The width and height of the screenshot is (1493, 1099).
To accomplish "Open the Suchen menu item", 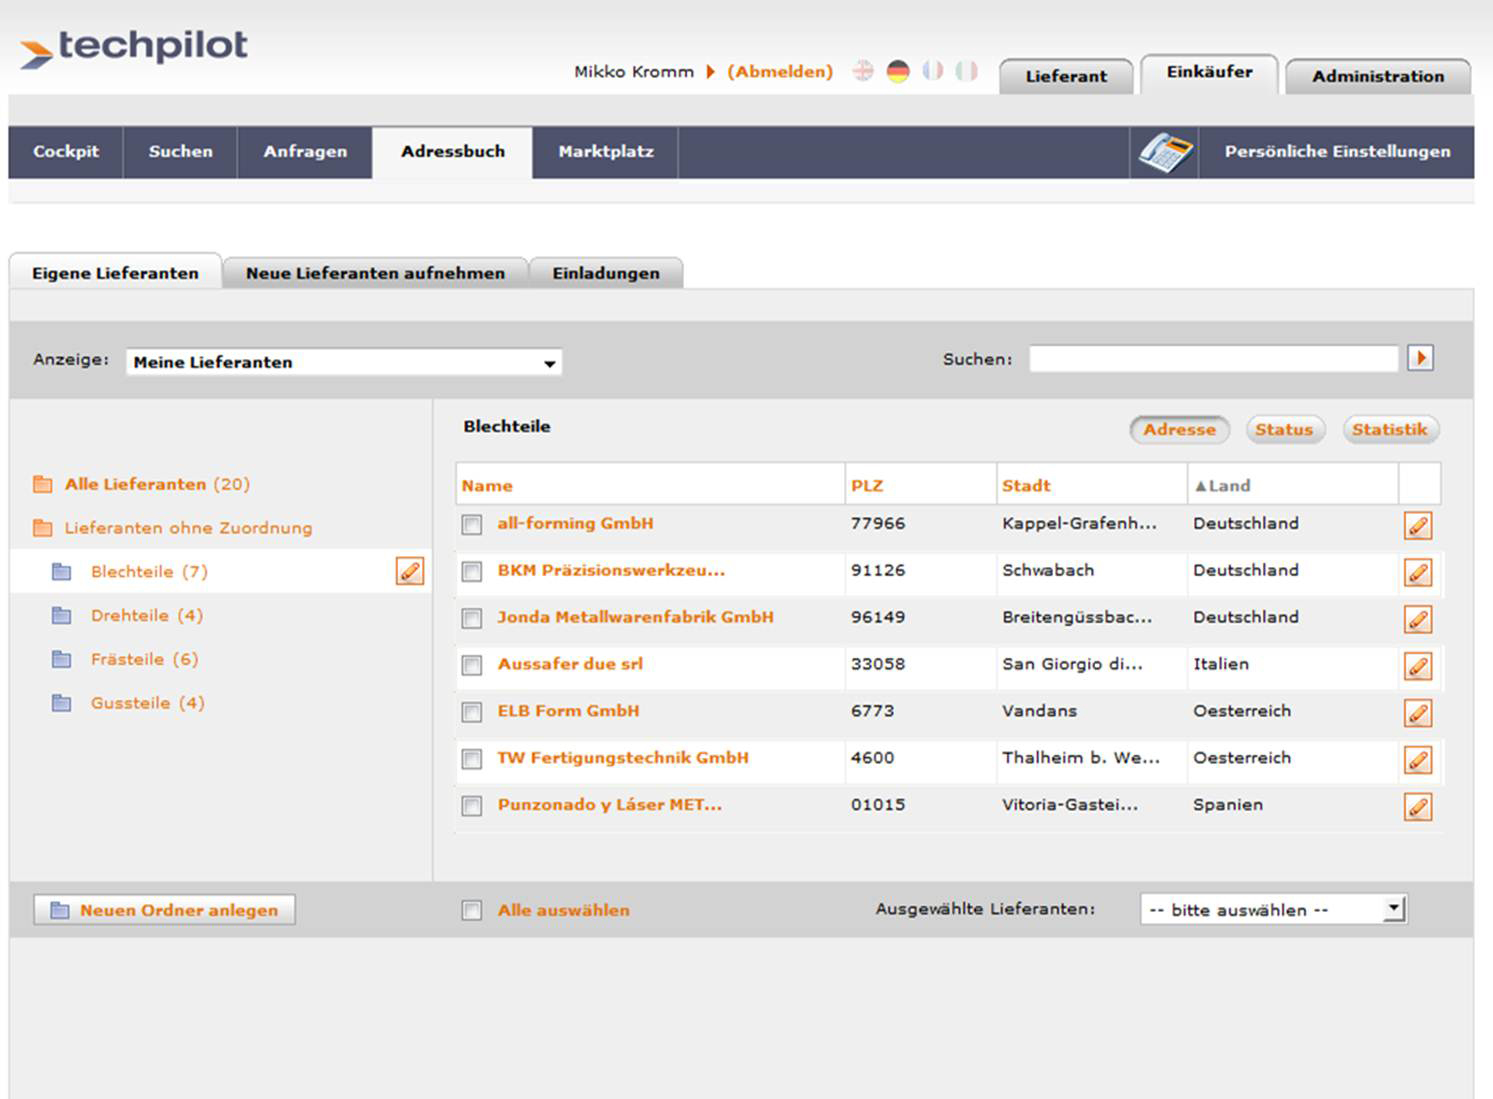I will click(x=181, y=152).
